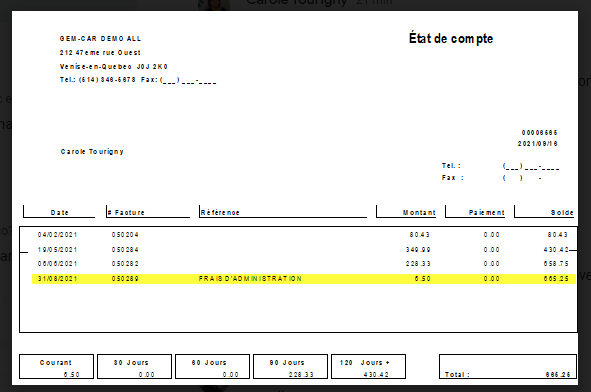Screen dimensions: 591x392
Task: Click the Courant aging box
Action: click(x=57, y=366)
